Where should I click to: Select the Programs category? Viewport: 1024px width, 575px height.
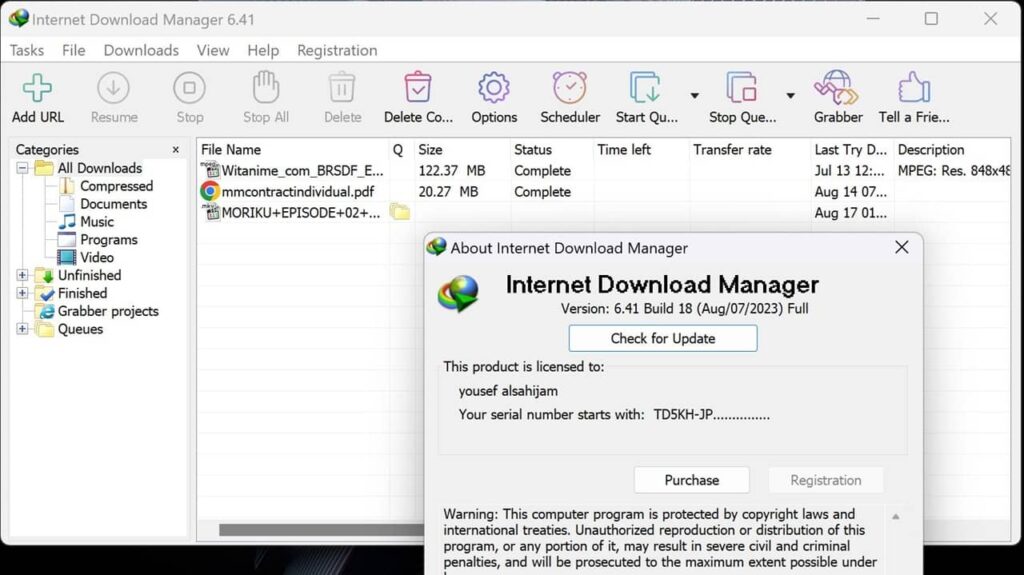coord(108,240)
